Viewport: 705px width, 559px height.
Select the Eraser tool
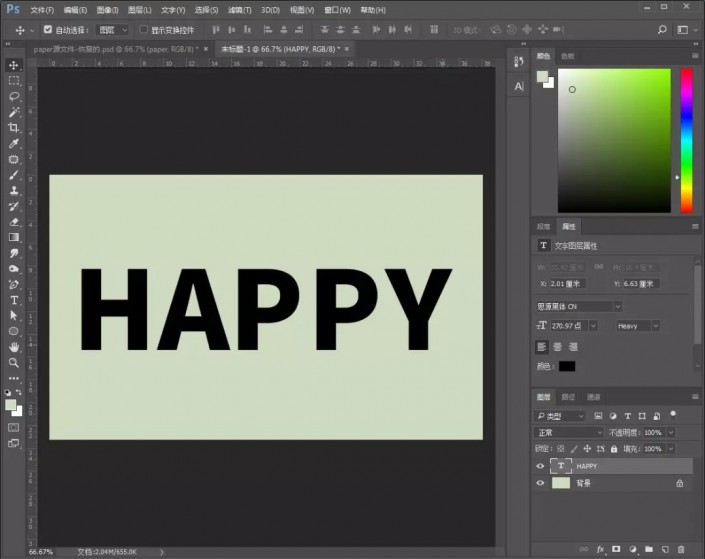coord(14,222)
